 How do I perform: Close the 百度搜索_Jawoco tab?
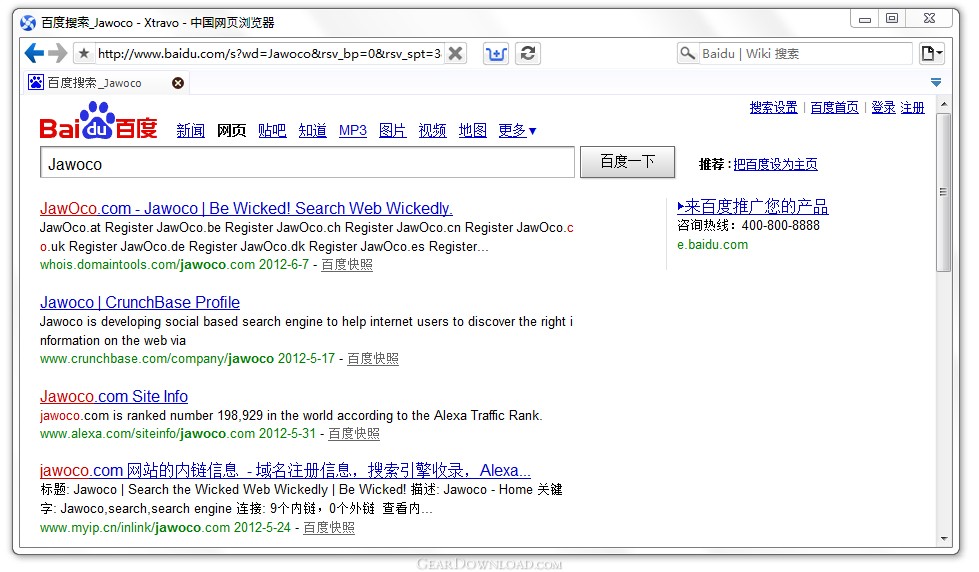pos(178,83)
